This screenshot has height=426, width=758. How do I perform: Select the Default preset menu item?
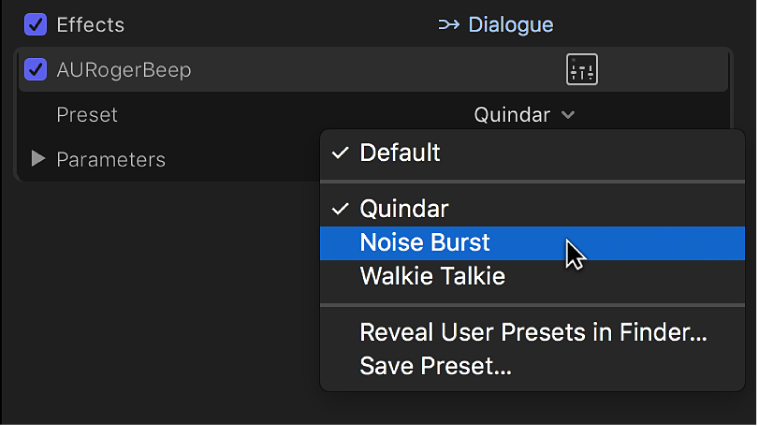point(400,153)
